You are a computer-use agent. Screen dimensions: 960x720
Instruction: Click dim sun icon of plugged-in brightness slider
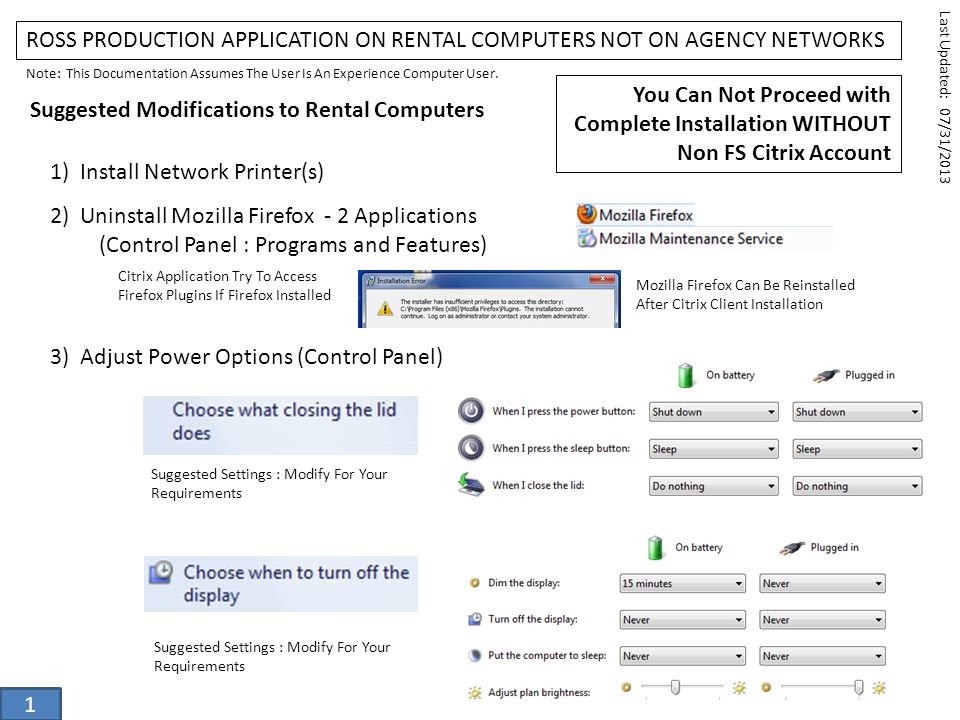tap(766, 688)
